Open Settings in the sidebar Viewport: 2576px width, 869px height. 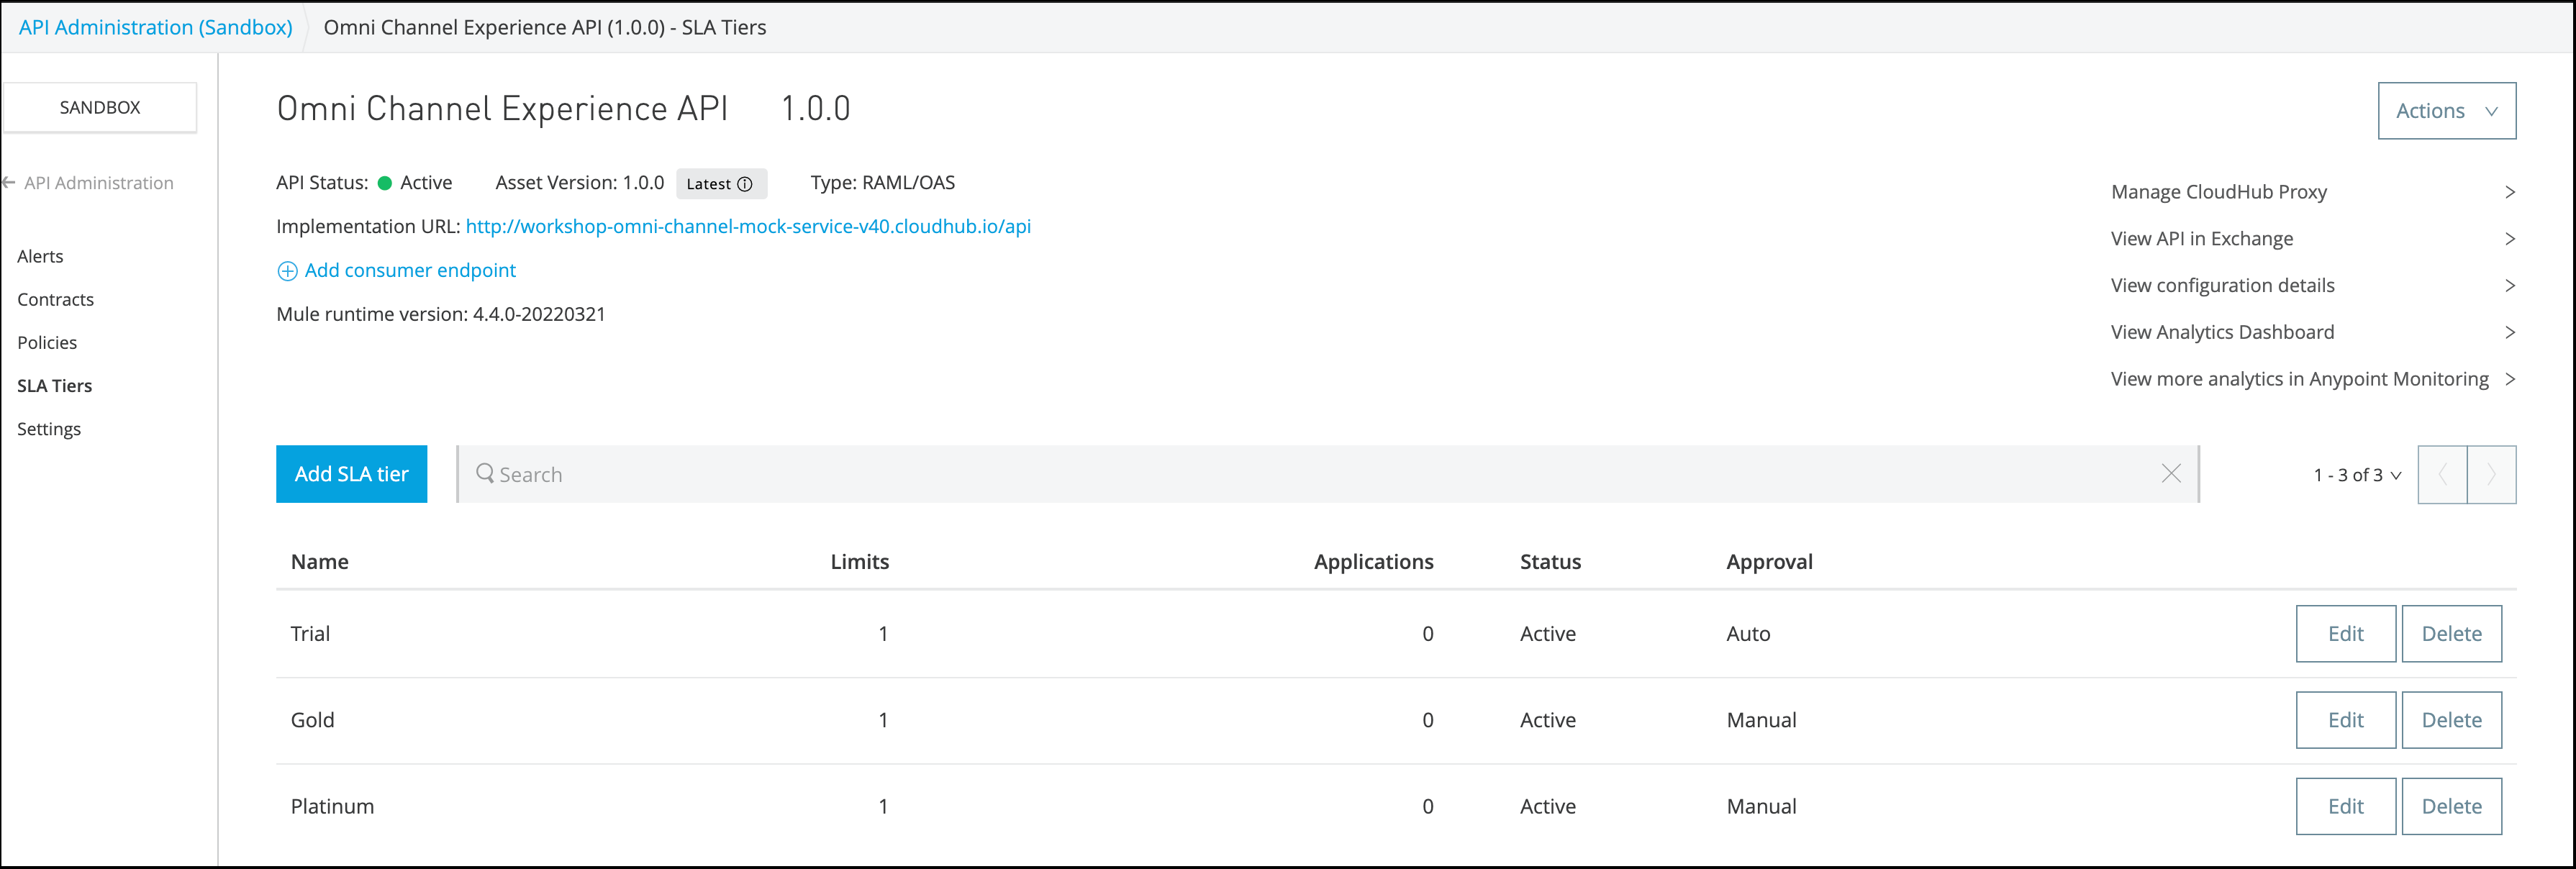[49, 429]
